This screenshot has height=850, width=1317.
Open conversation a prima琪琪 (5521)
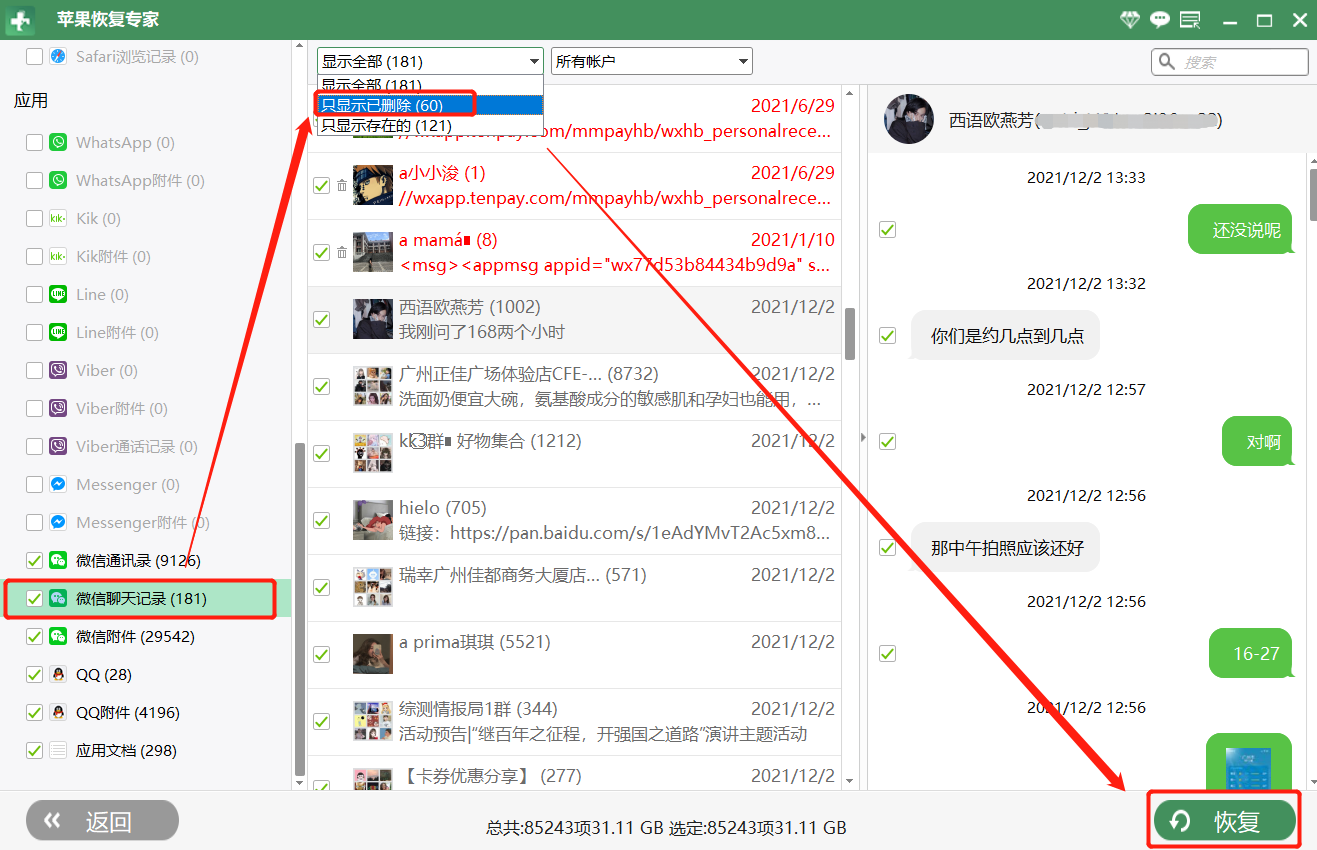pyautogui.click(x=574, y=655)
